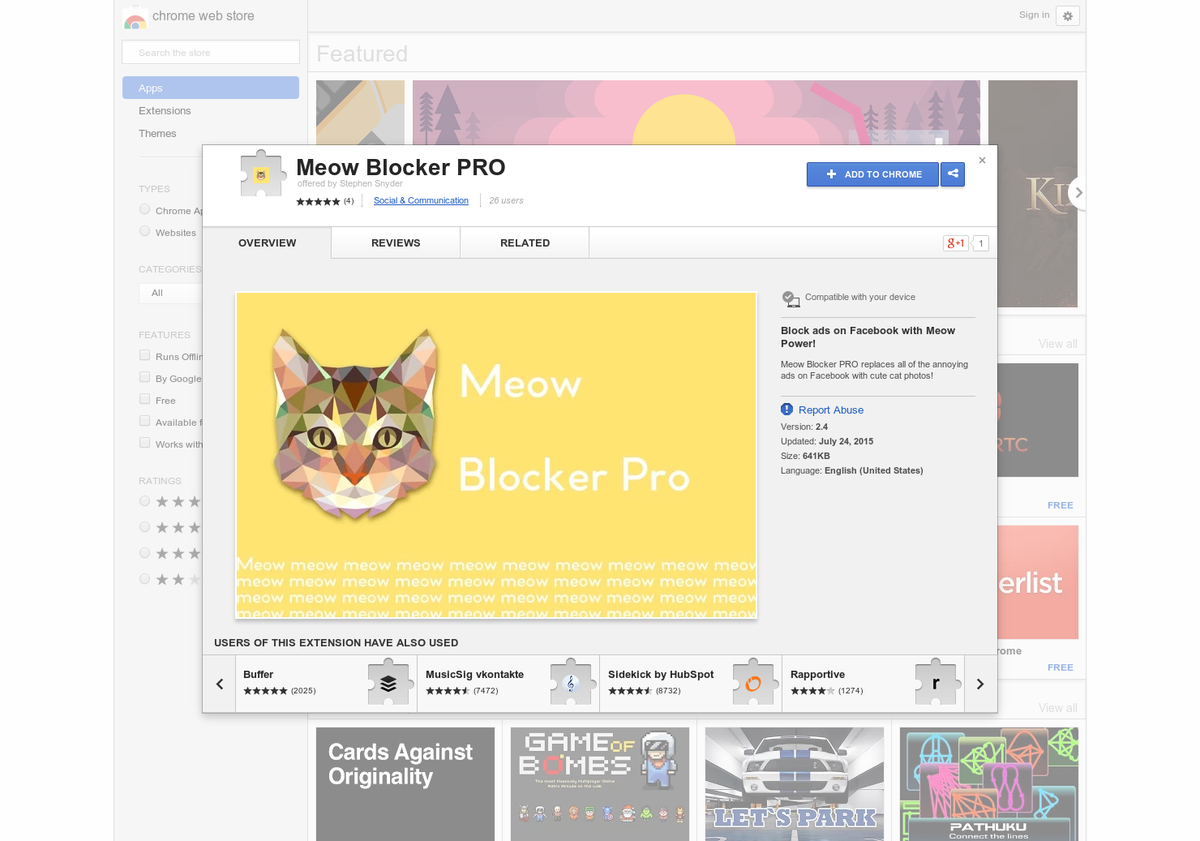Click the share button beside Add to Chrome
The height and width of the screenshot is (841, 1200).
coord(953,174)
